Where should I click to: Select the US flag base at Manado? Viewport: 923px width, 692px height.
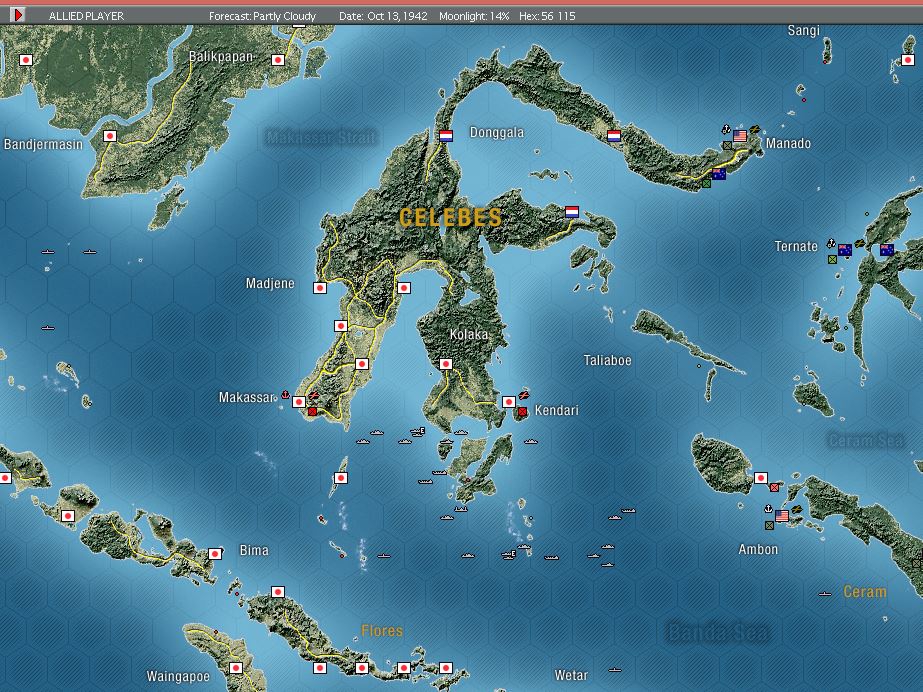740,136
